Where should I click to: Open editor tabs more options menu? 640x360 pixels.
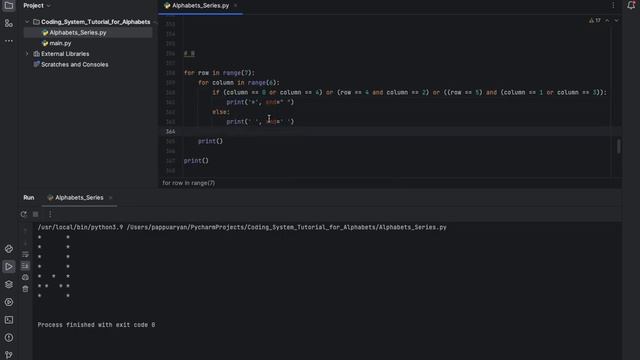[x=613, y=5]
